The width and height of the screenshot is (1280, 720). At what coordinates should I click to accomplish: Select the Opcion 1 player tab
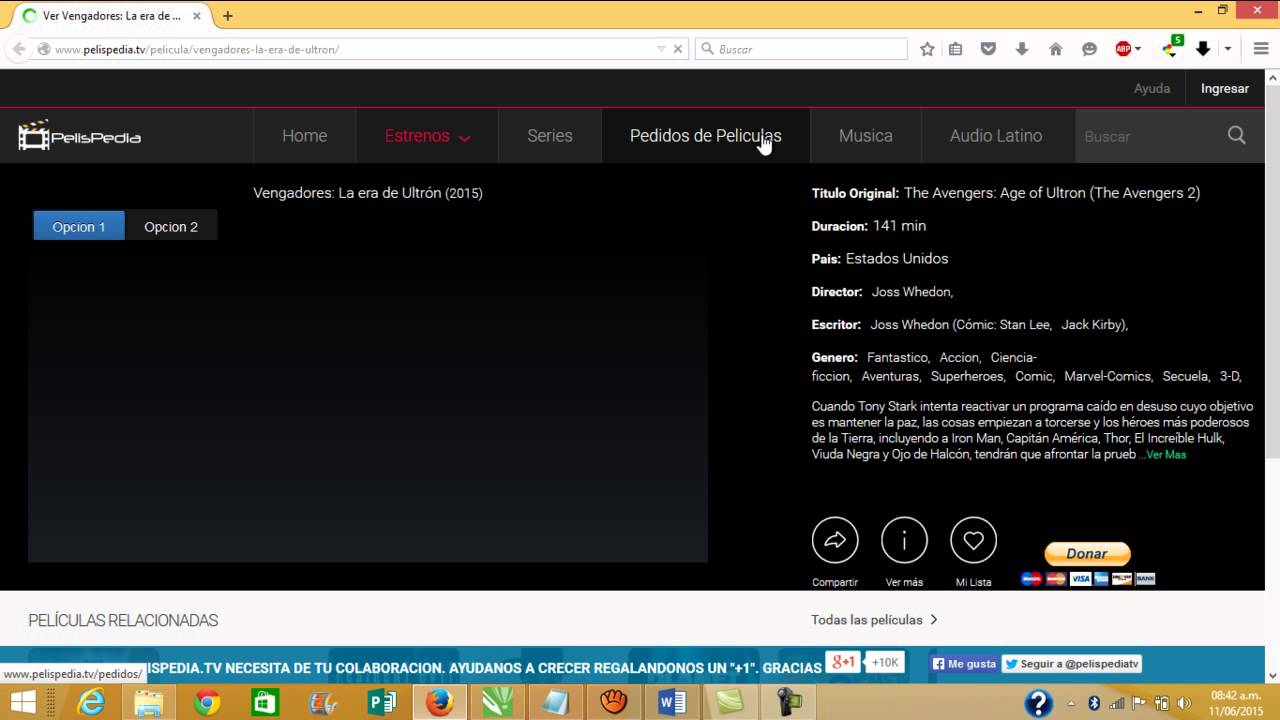click(x=79, y=226)
